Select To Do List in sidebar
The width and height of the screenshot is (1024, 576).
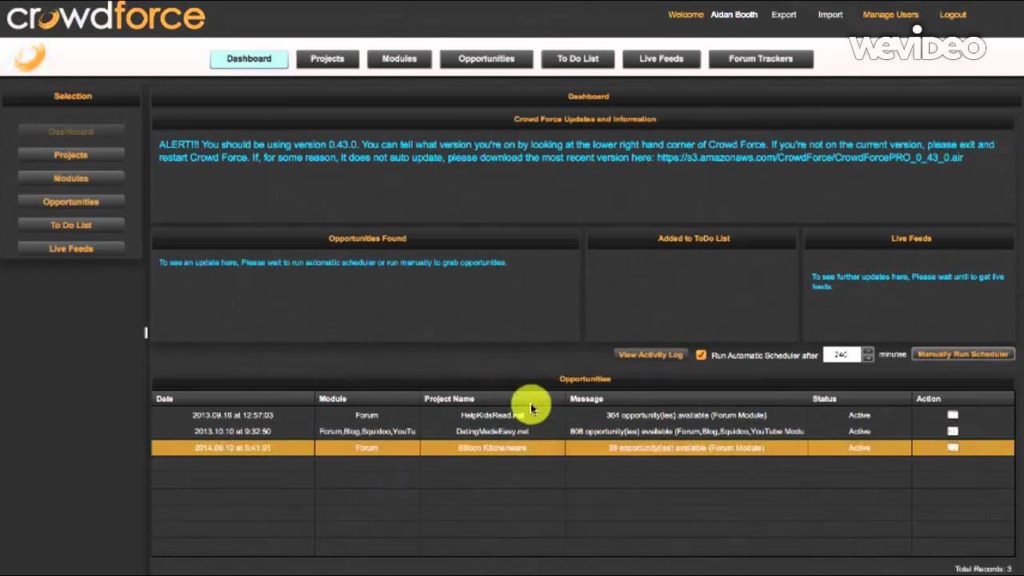71,225
